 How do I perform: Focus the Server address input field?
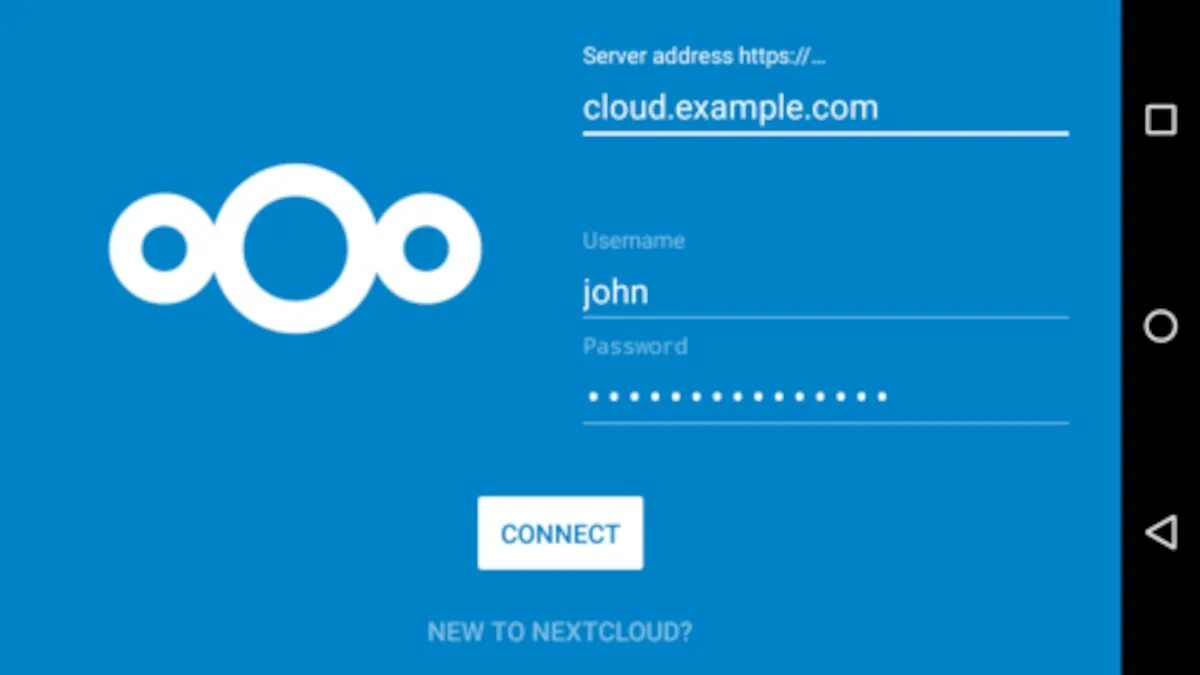[x=825, y=108]
